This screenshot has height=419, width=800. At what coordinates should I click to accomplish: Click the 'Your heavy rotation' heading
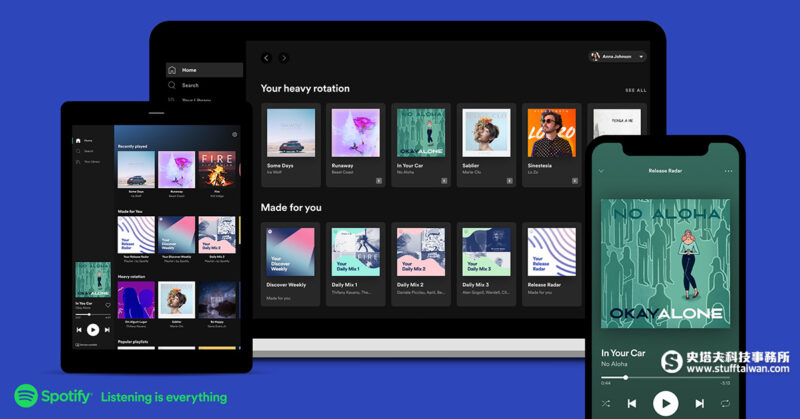coord(305,88)
